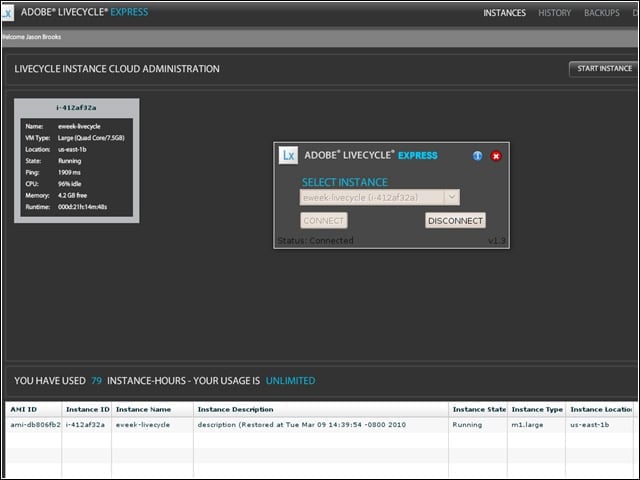Click the blue info icon in the dialog
The width and height of the screenshot is (640, 480).
pyautogui.click(x=477, y=156)
